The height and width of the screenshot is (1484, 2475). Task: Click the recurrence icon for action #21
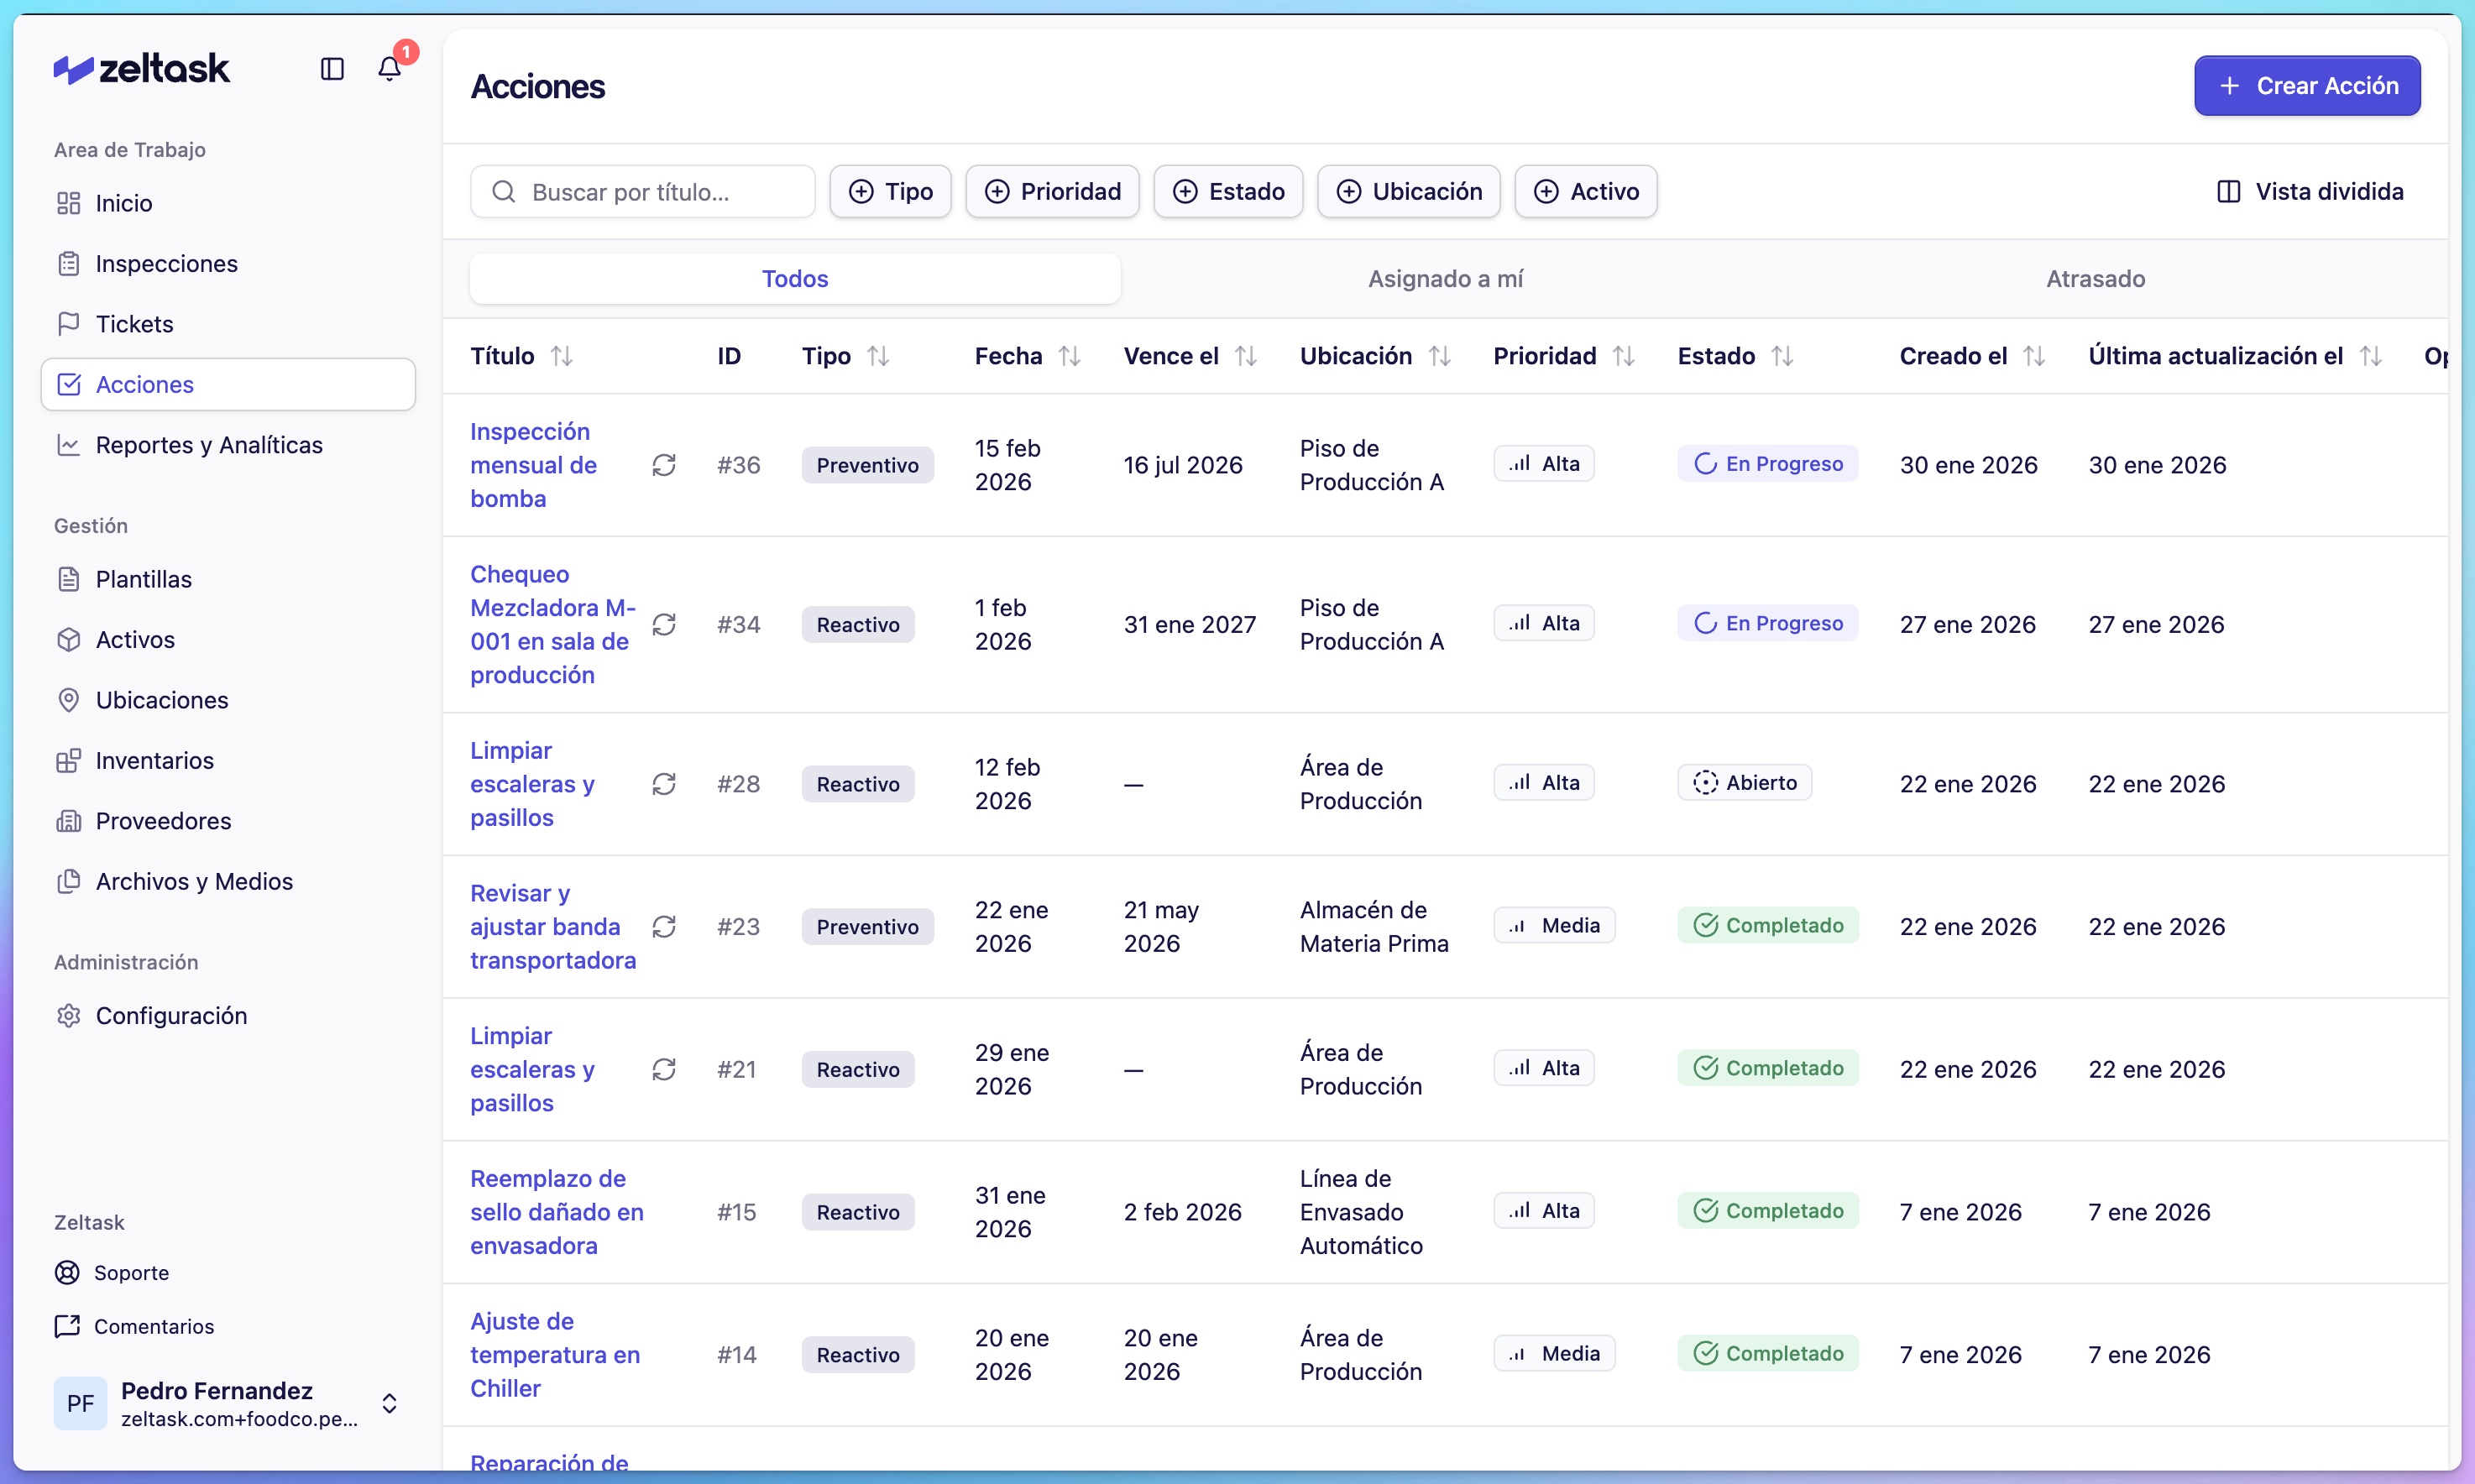point(664,1069)
